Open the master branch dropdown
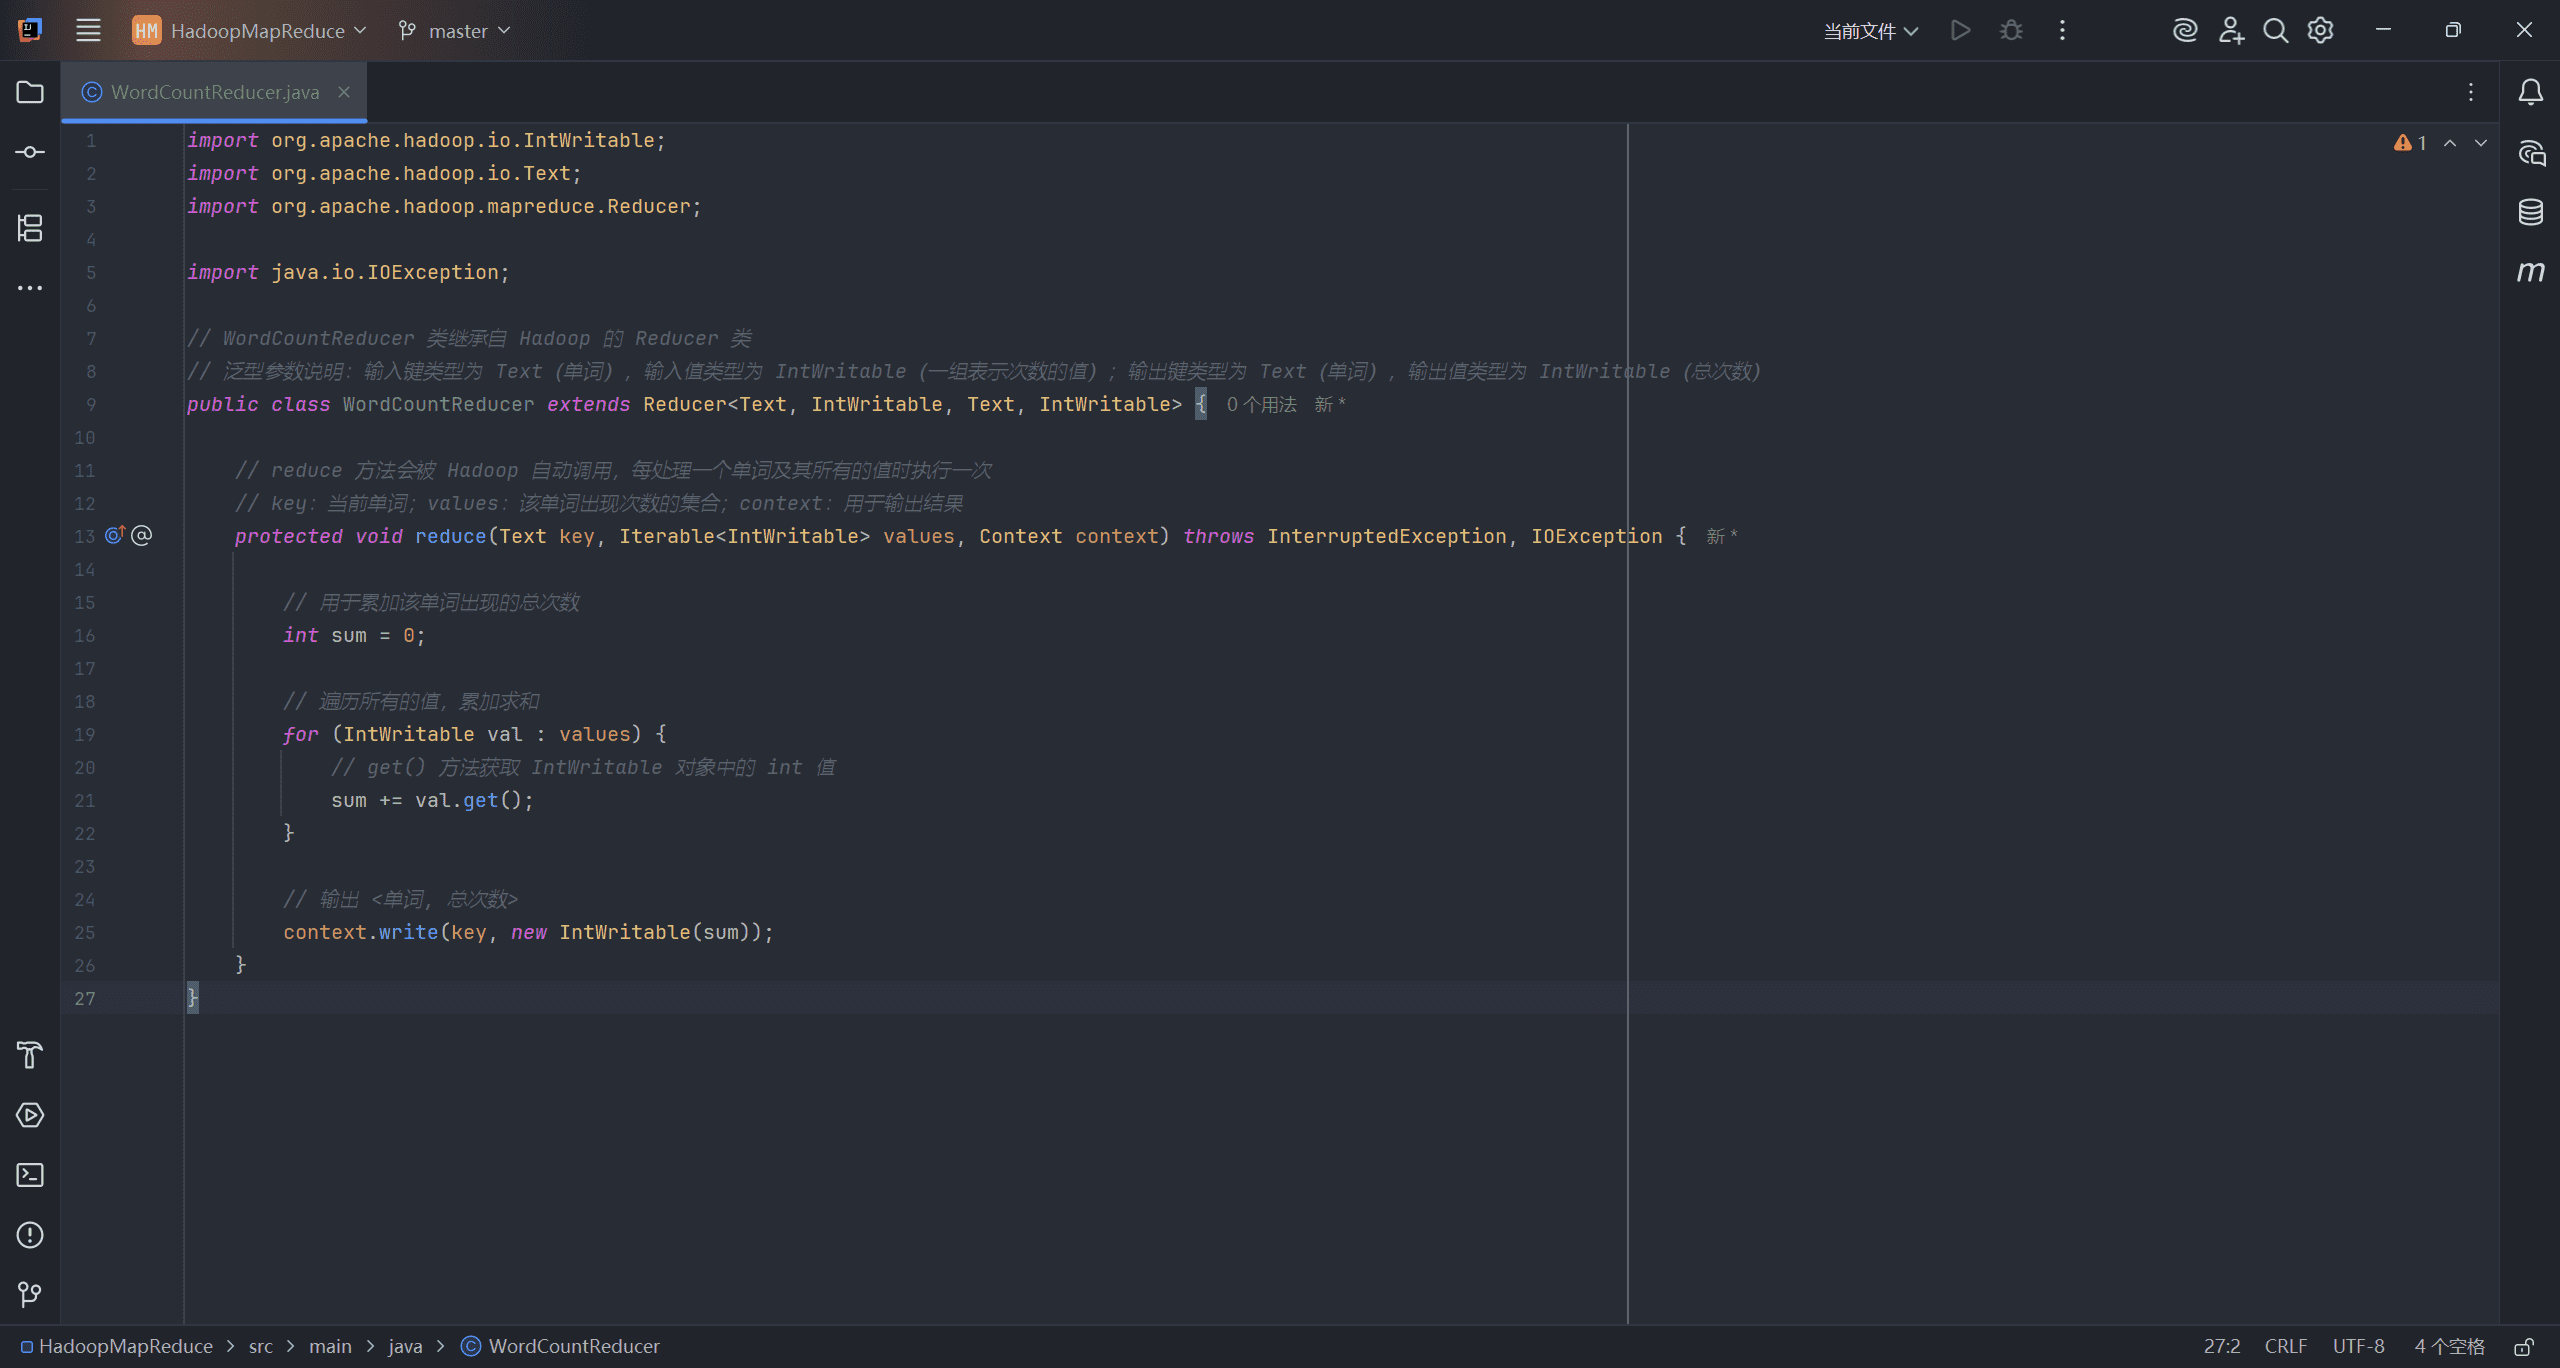The width and height of the screenshot is (2560, 1368). 455,31
